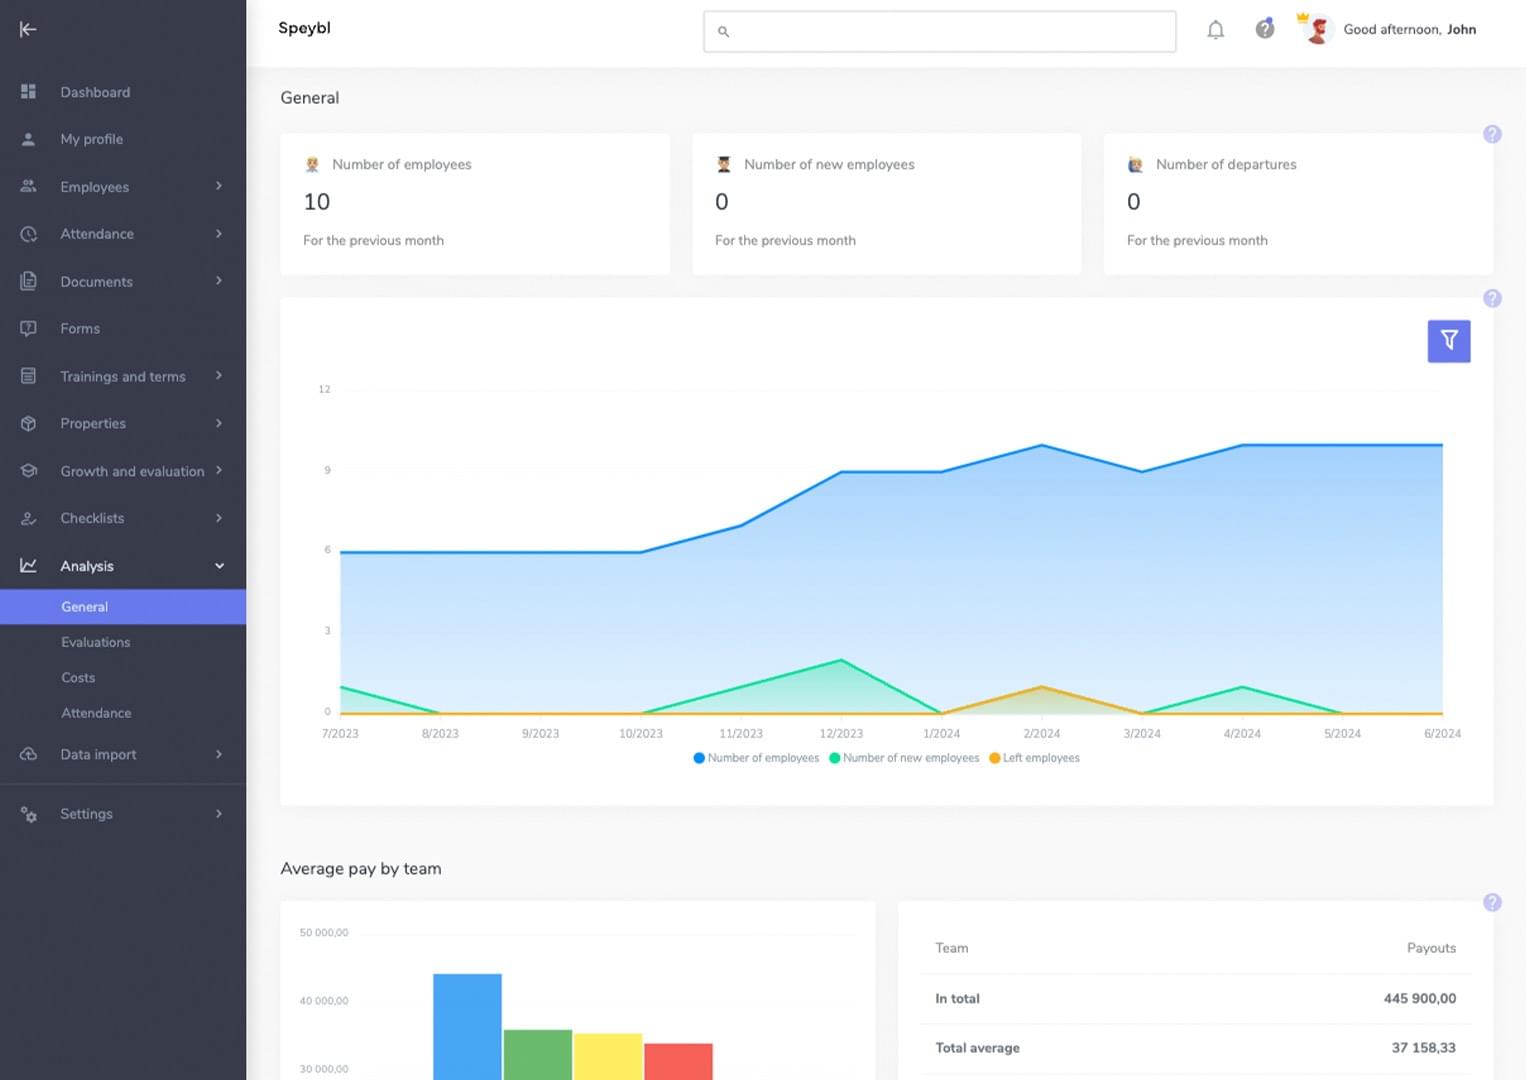Expand the Trainings and terms chevron

pyautogui.click(x=219, y=376)
